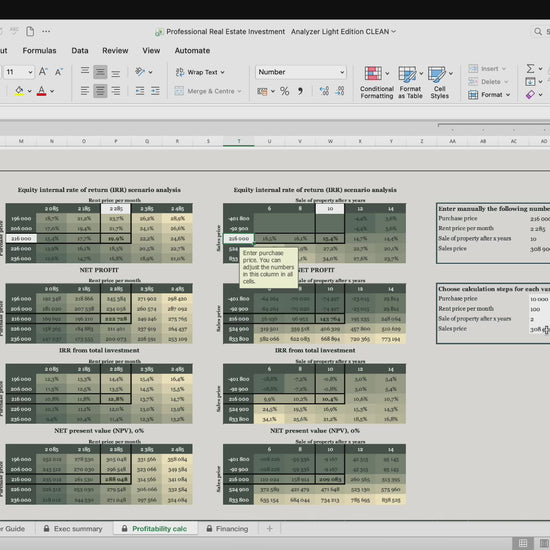Click the text orientation icon
Screen dimensions: 550x550
(140, 72)
